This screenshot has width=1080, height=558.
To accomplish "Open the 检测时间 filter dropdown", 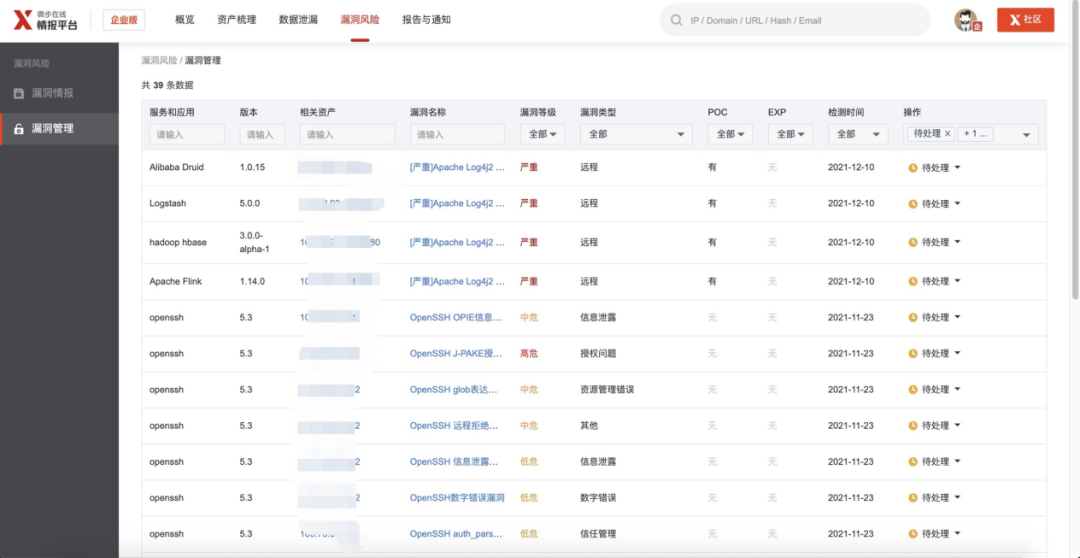I will [x=858, y=134].
